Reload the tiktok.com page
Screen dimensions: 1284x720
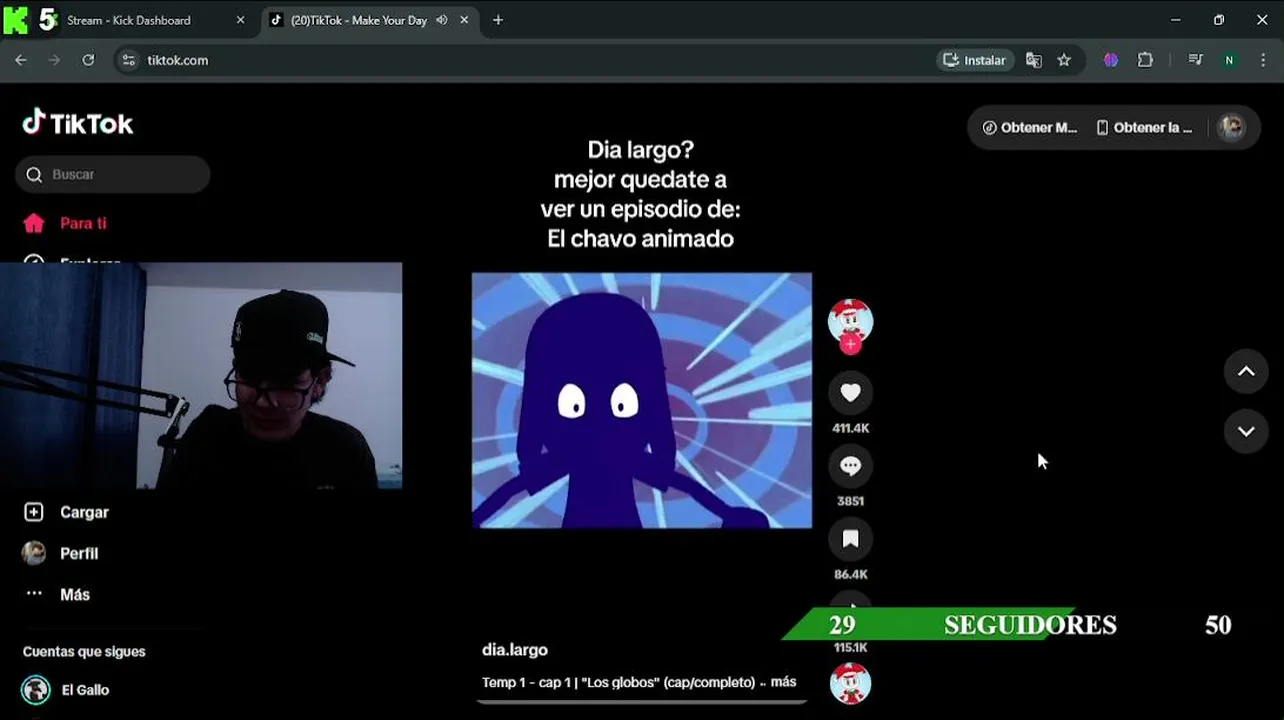88,60
